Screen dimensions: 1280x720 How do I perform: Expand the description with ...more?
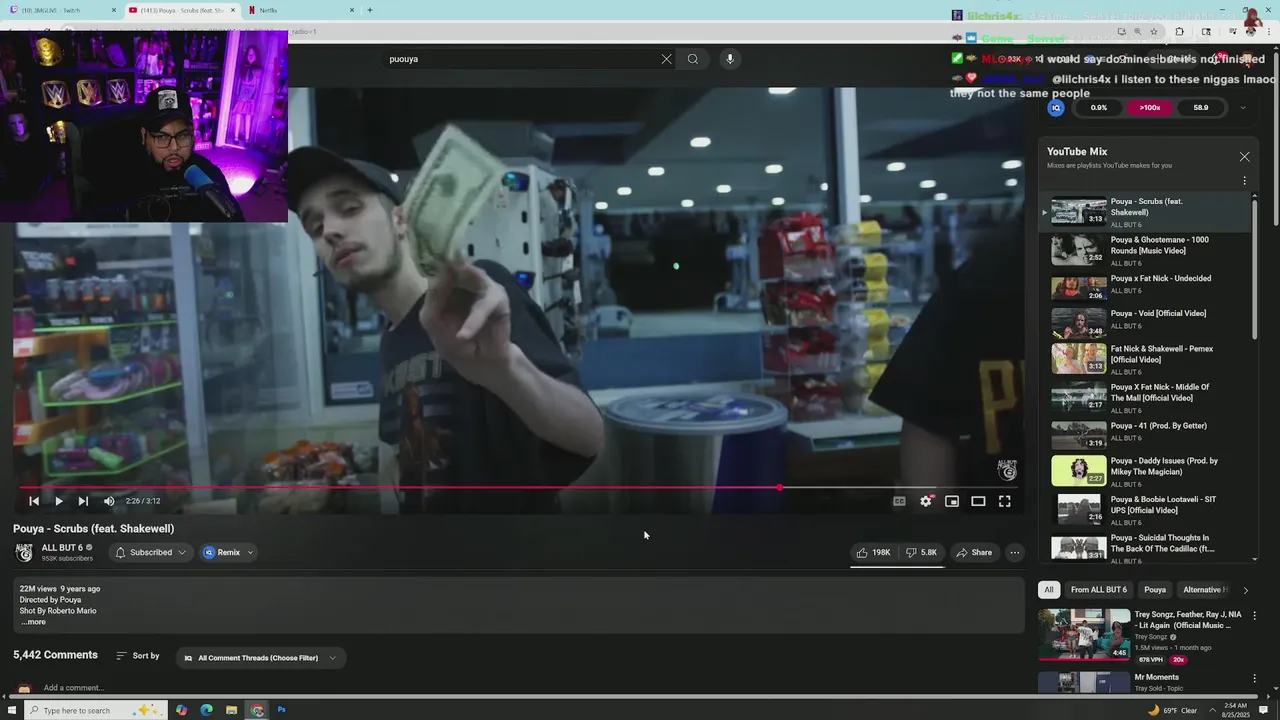33,622
